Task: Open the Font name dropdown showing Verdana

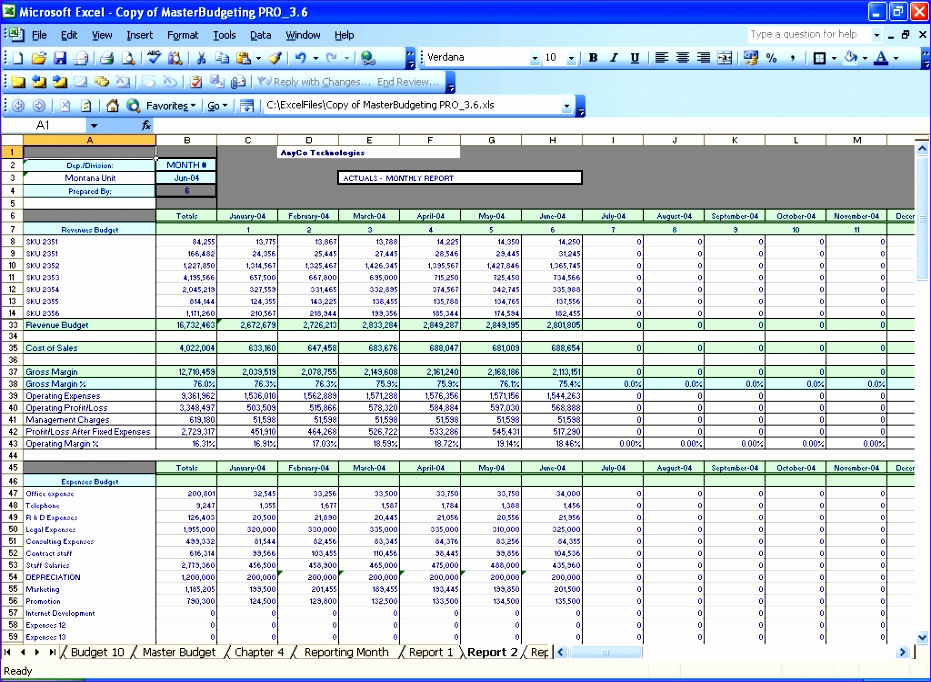Action: click(534, 58)
